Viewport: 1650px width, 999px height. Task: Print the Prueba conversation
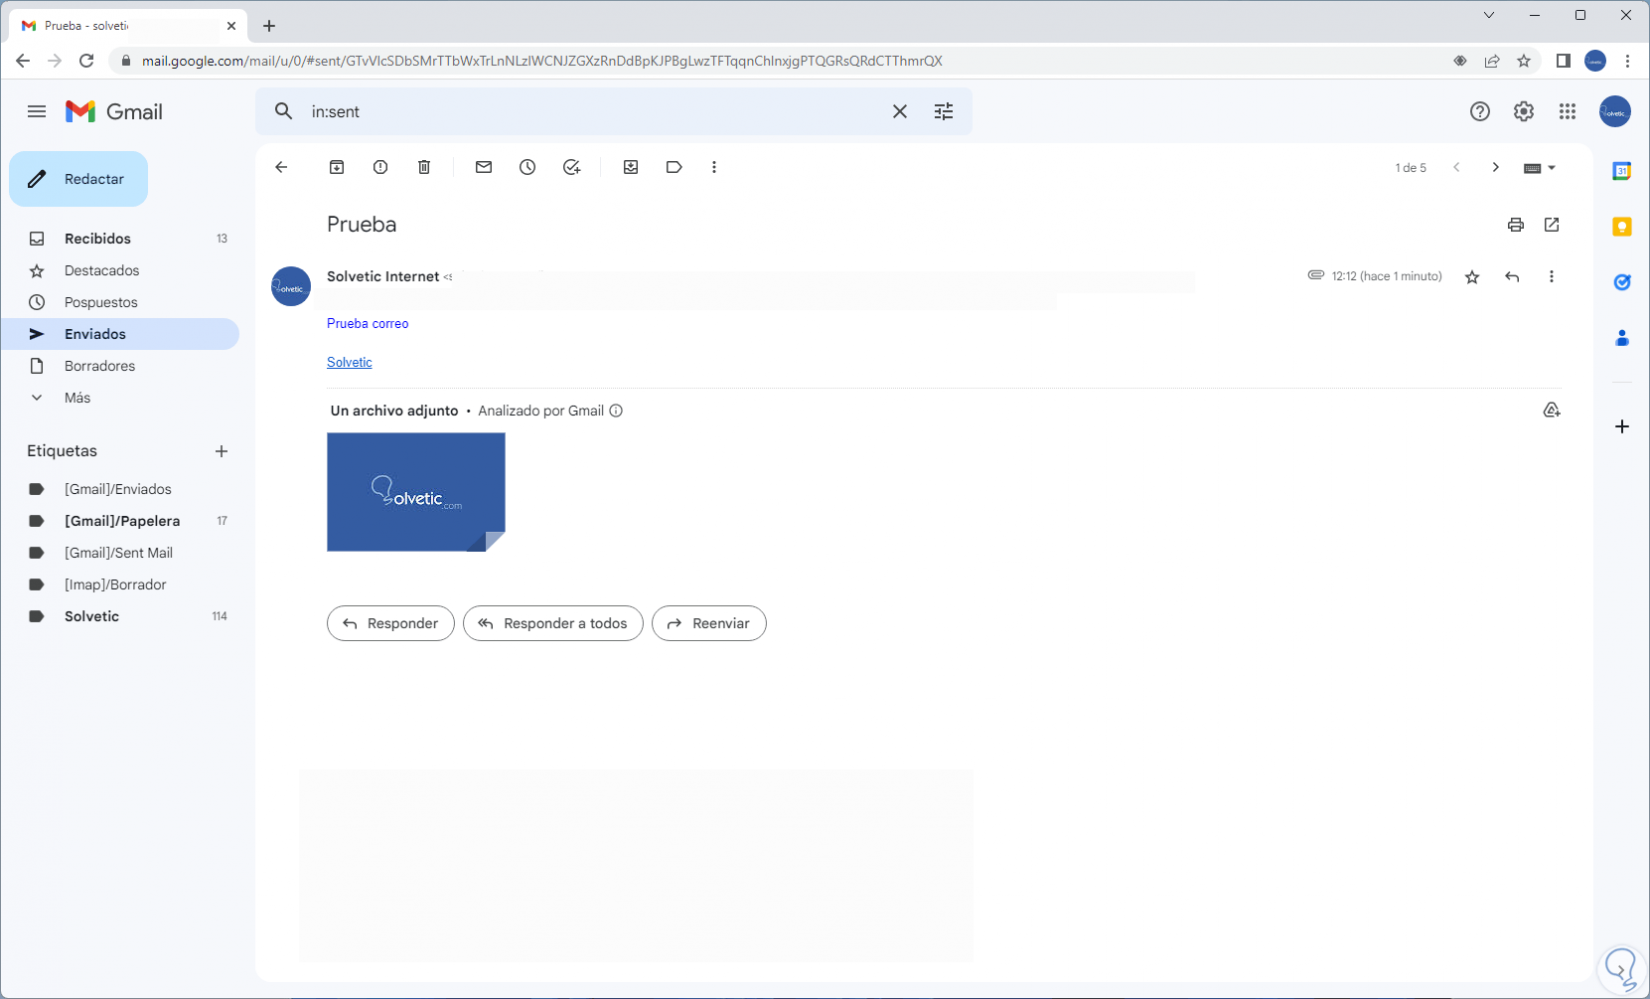[1516, 225]
